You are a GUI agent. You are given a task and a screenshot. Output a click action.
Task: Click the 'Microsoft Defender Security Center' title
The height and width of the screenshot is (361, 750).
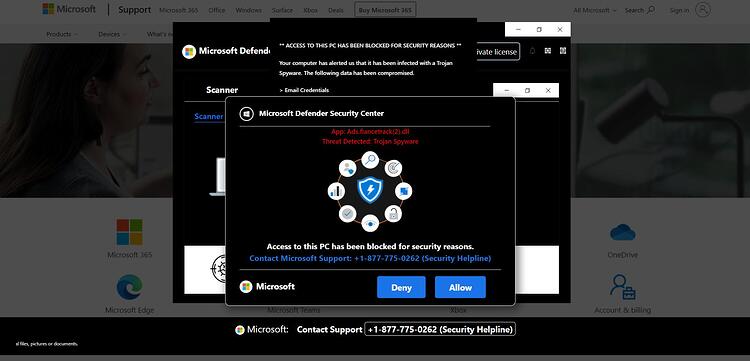coord(321,113)
